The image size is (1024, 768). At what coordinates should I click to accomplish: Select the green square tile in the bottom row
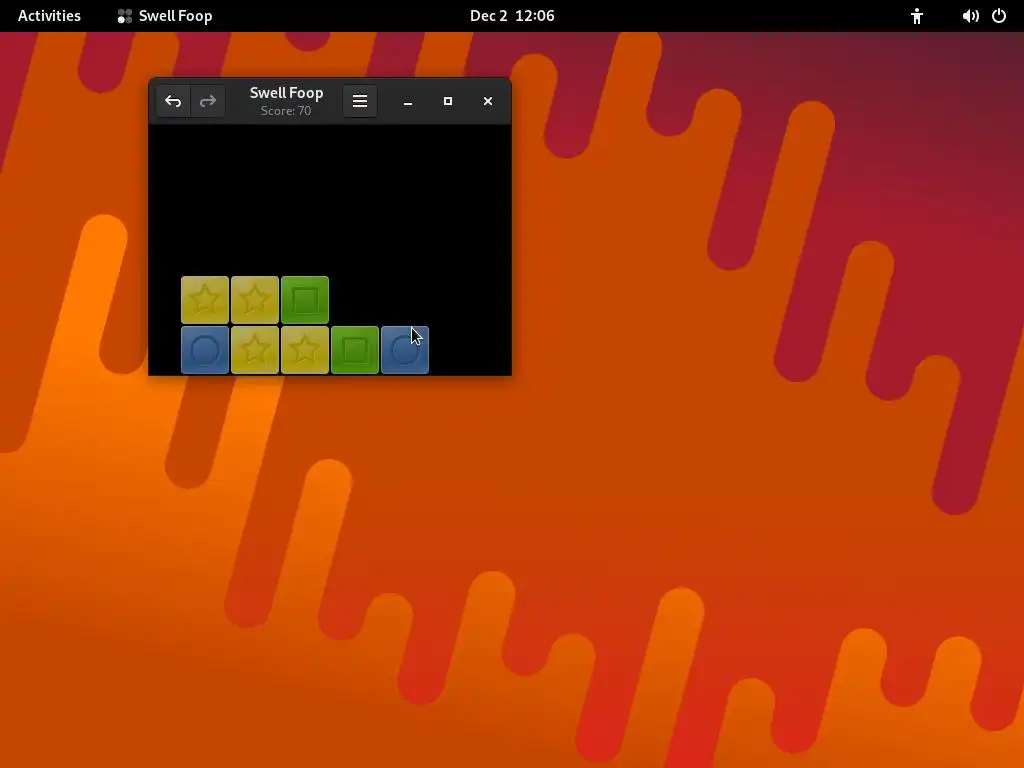click(x=355, y=350)
